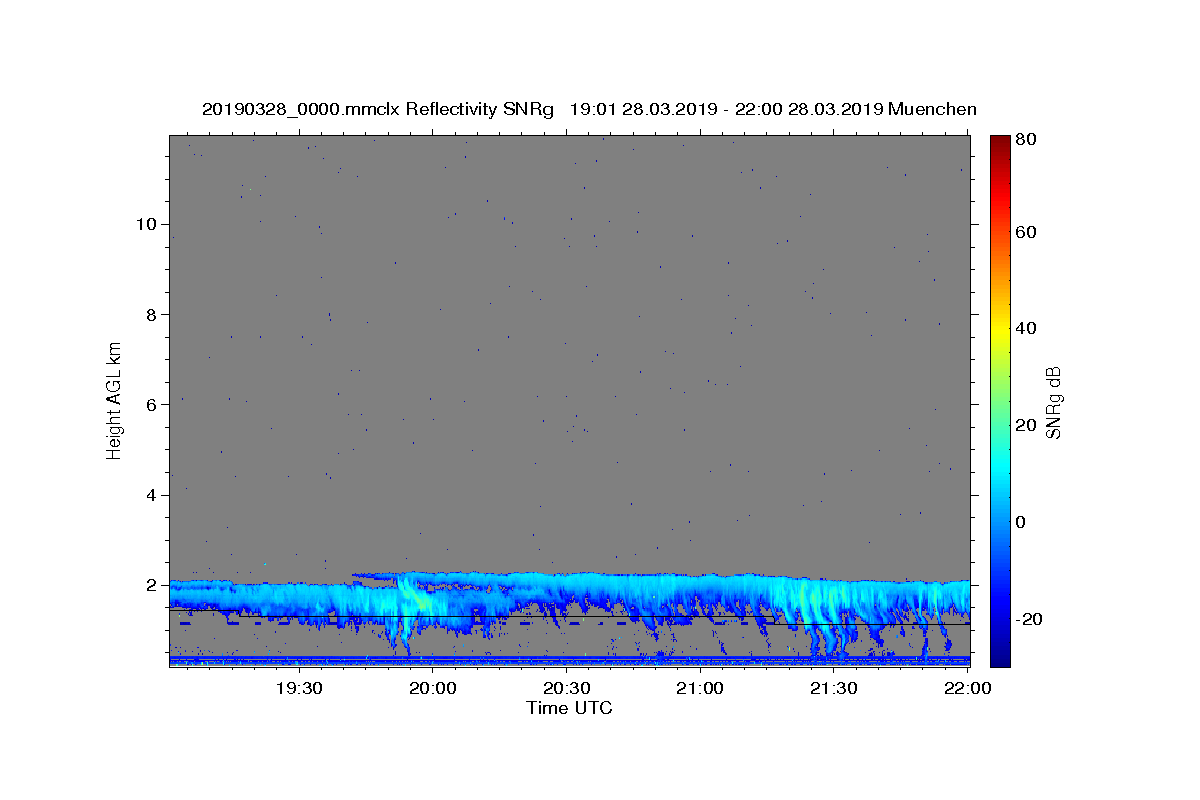This screenshot has height=800, width=1200.
Task: Click the plot title text starting "20190328_0000.mmclx"
Action: pos(589,109)
